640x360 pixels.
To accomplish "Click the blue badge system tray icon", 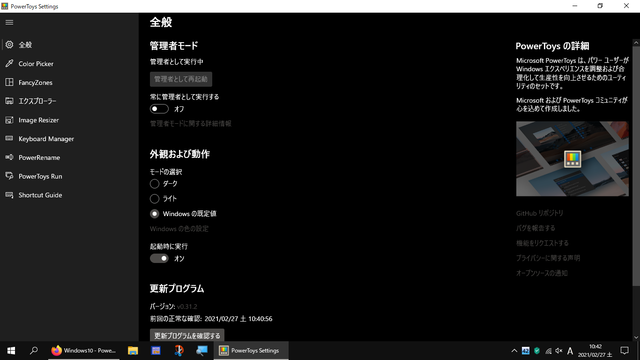I will click(526, 351).
